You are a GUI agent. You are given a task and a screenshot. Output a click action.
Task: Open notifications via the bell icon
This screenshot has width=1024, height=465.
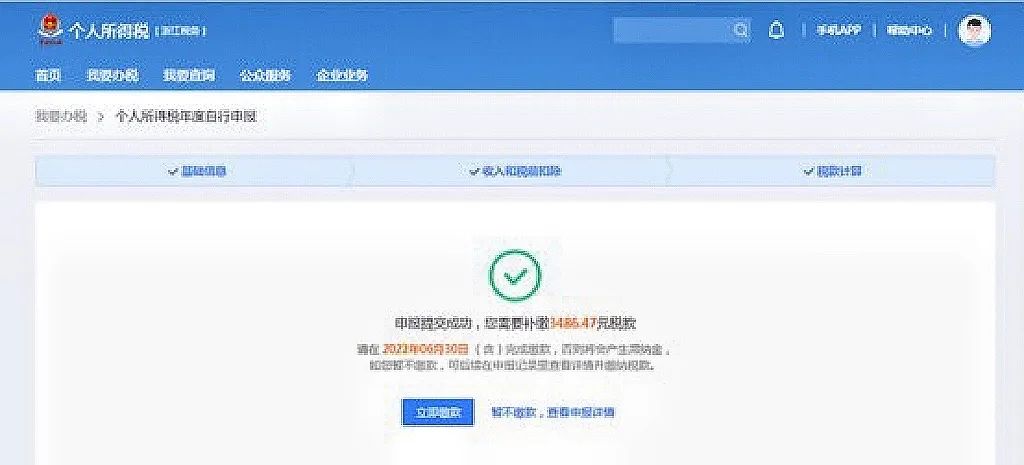pyautogui.click(x=776, y=30)
